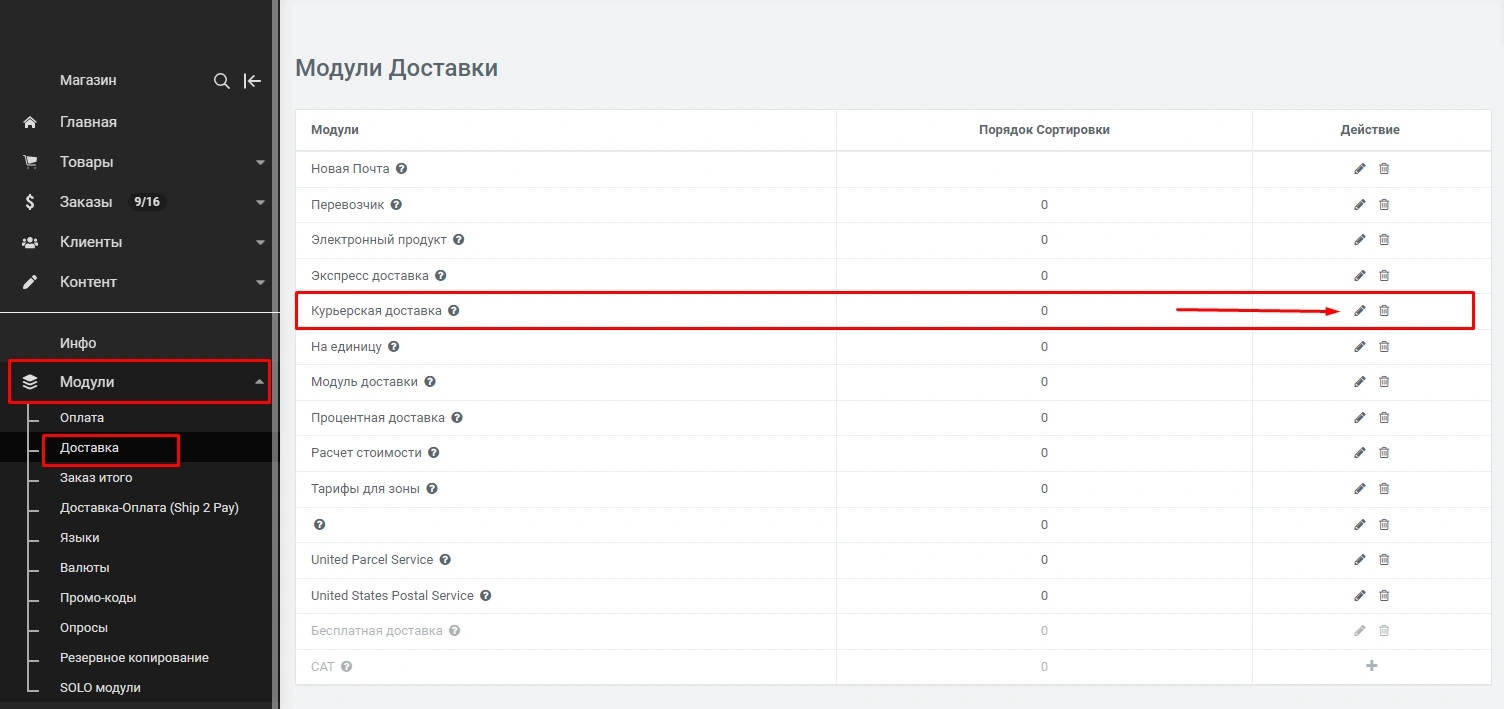Install CAT module with plus icon
This screenshot has height=709, width=1504.
(x=1371, y=666)
